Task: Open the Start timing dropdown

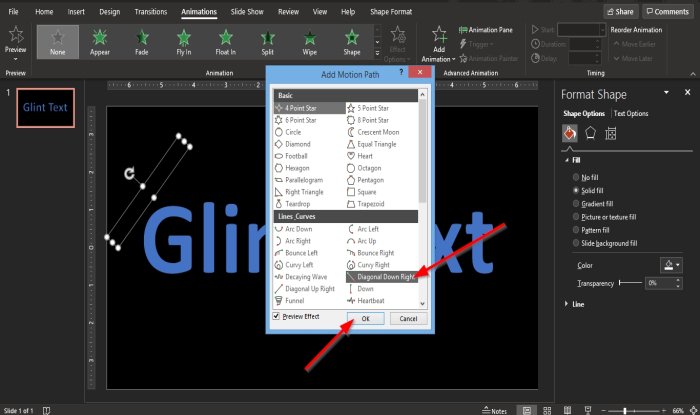Action: pyautogui.click(x=602, y=30)
